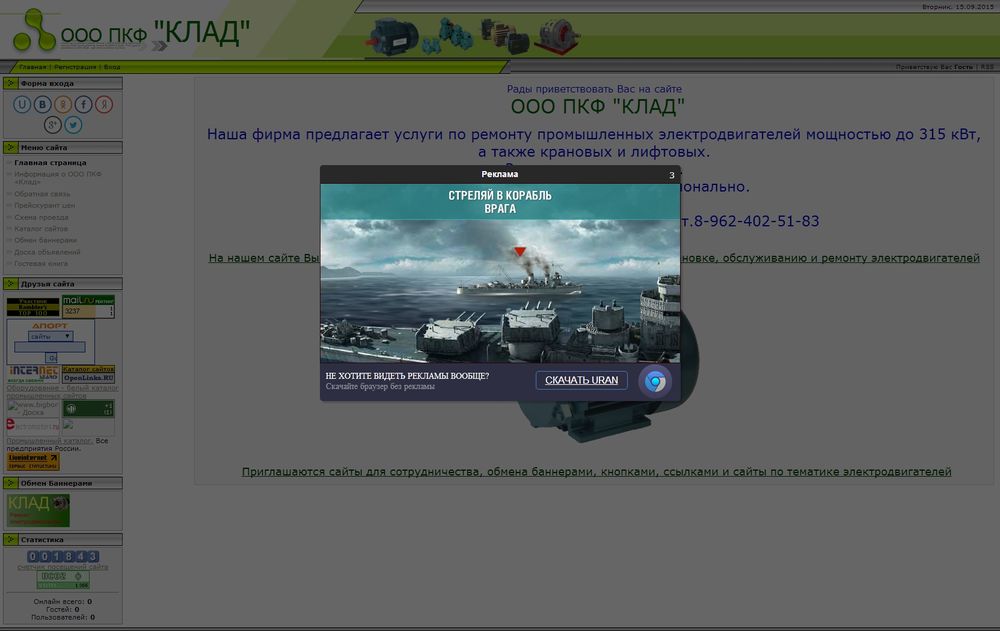The height and width of the screenshot is (631, 1000).
Task: Open the Aport 'сайты' dropdown
Action: [x=50, y=336]
